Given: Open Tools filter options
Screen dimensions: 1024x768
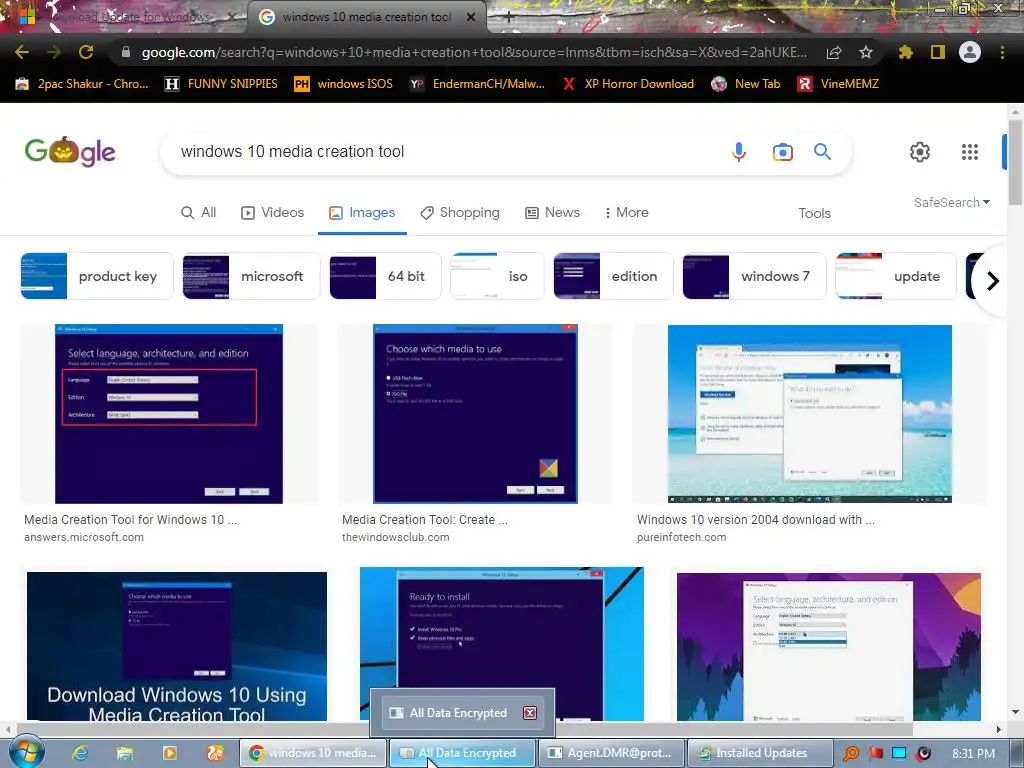Looking at the screenshot, I should pos(814,213).
